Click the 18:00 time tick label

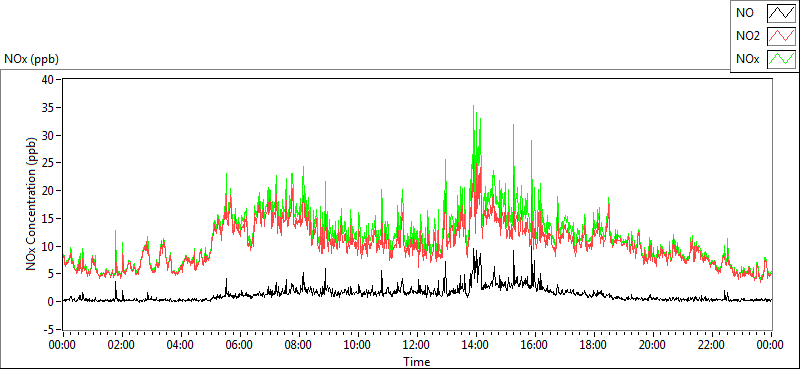click(x=594, y=346)
